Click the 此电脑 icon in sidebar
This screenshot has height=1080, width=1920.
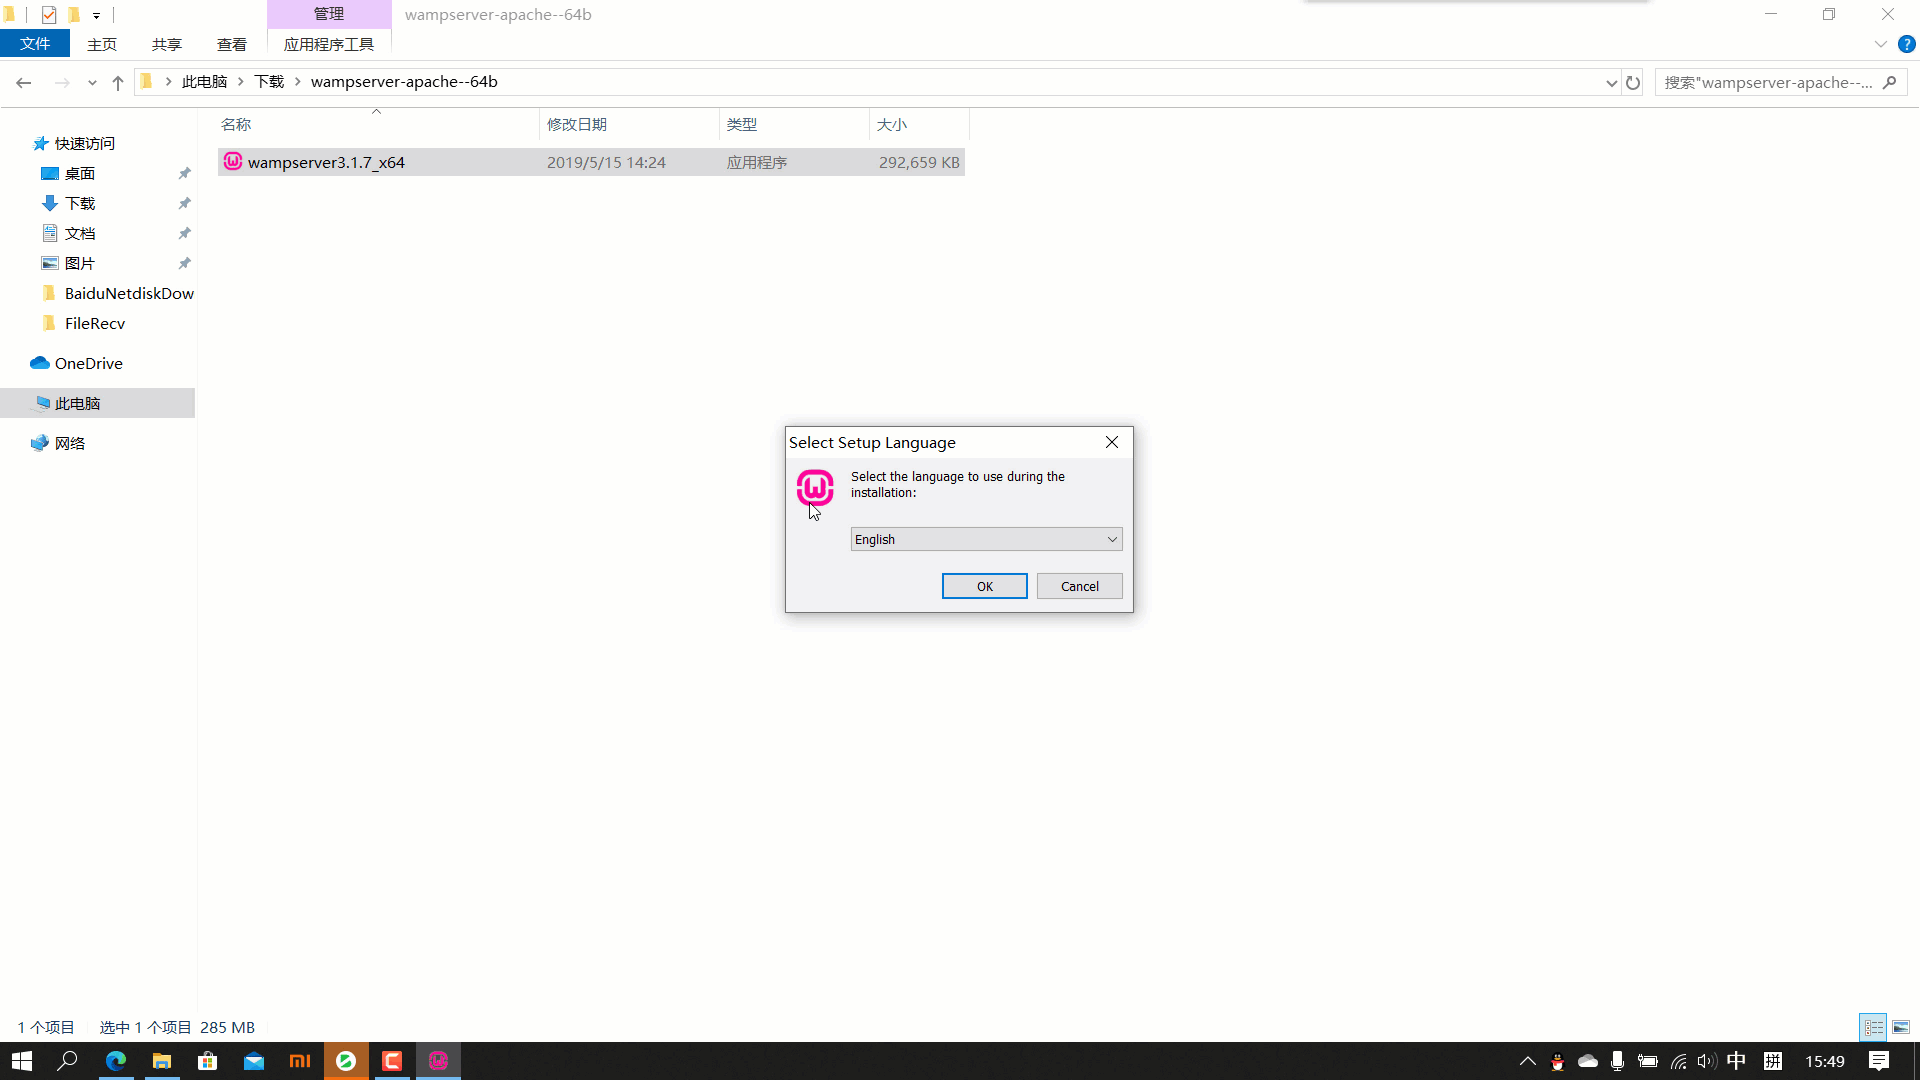click(x=76, y=402)
